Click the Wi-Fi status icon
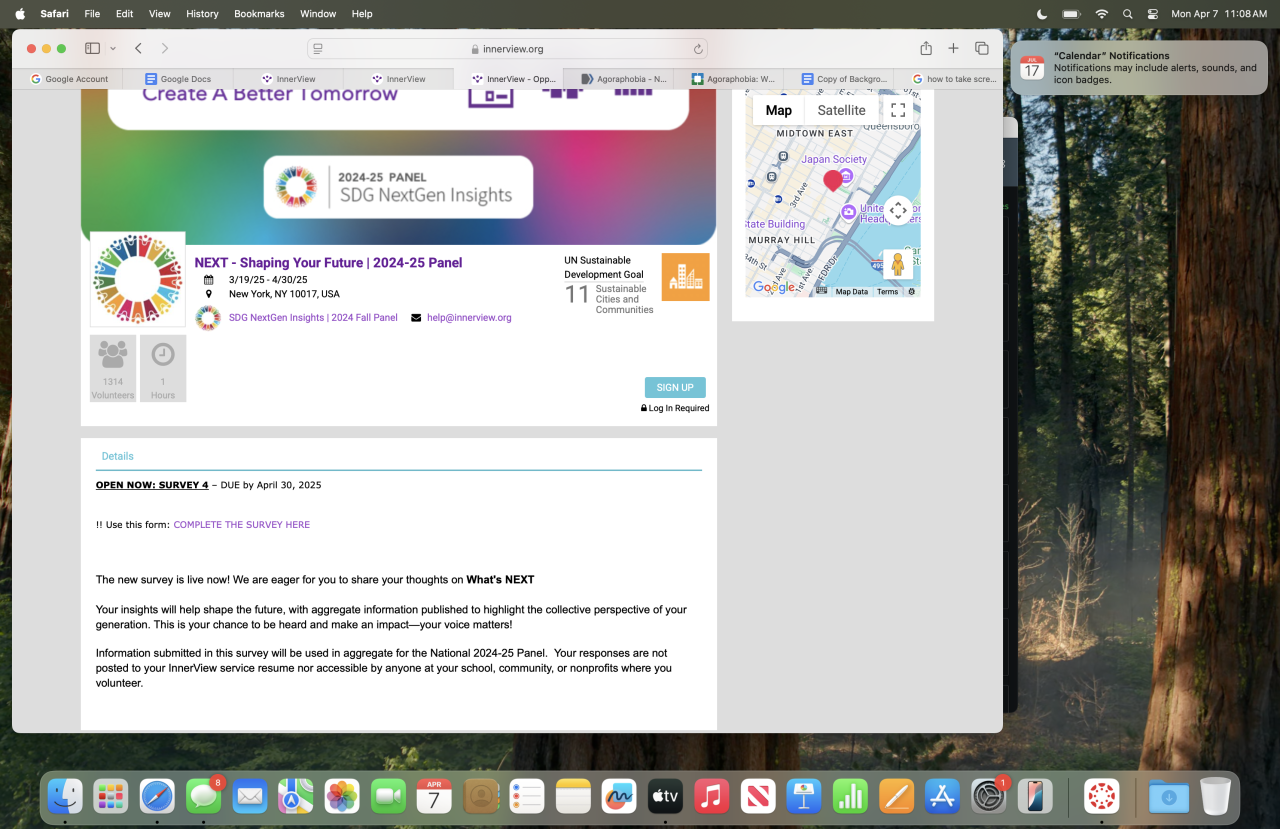Viewport: 1280px width, 829px height. coord(1102,14)
